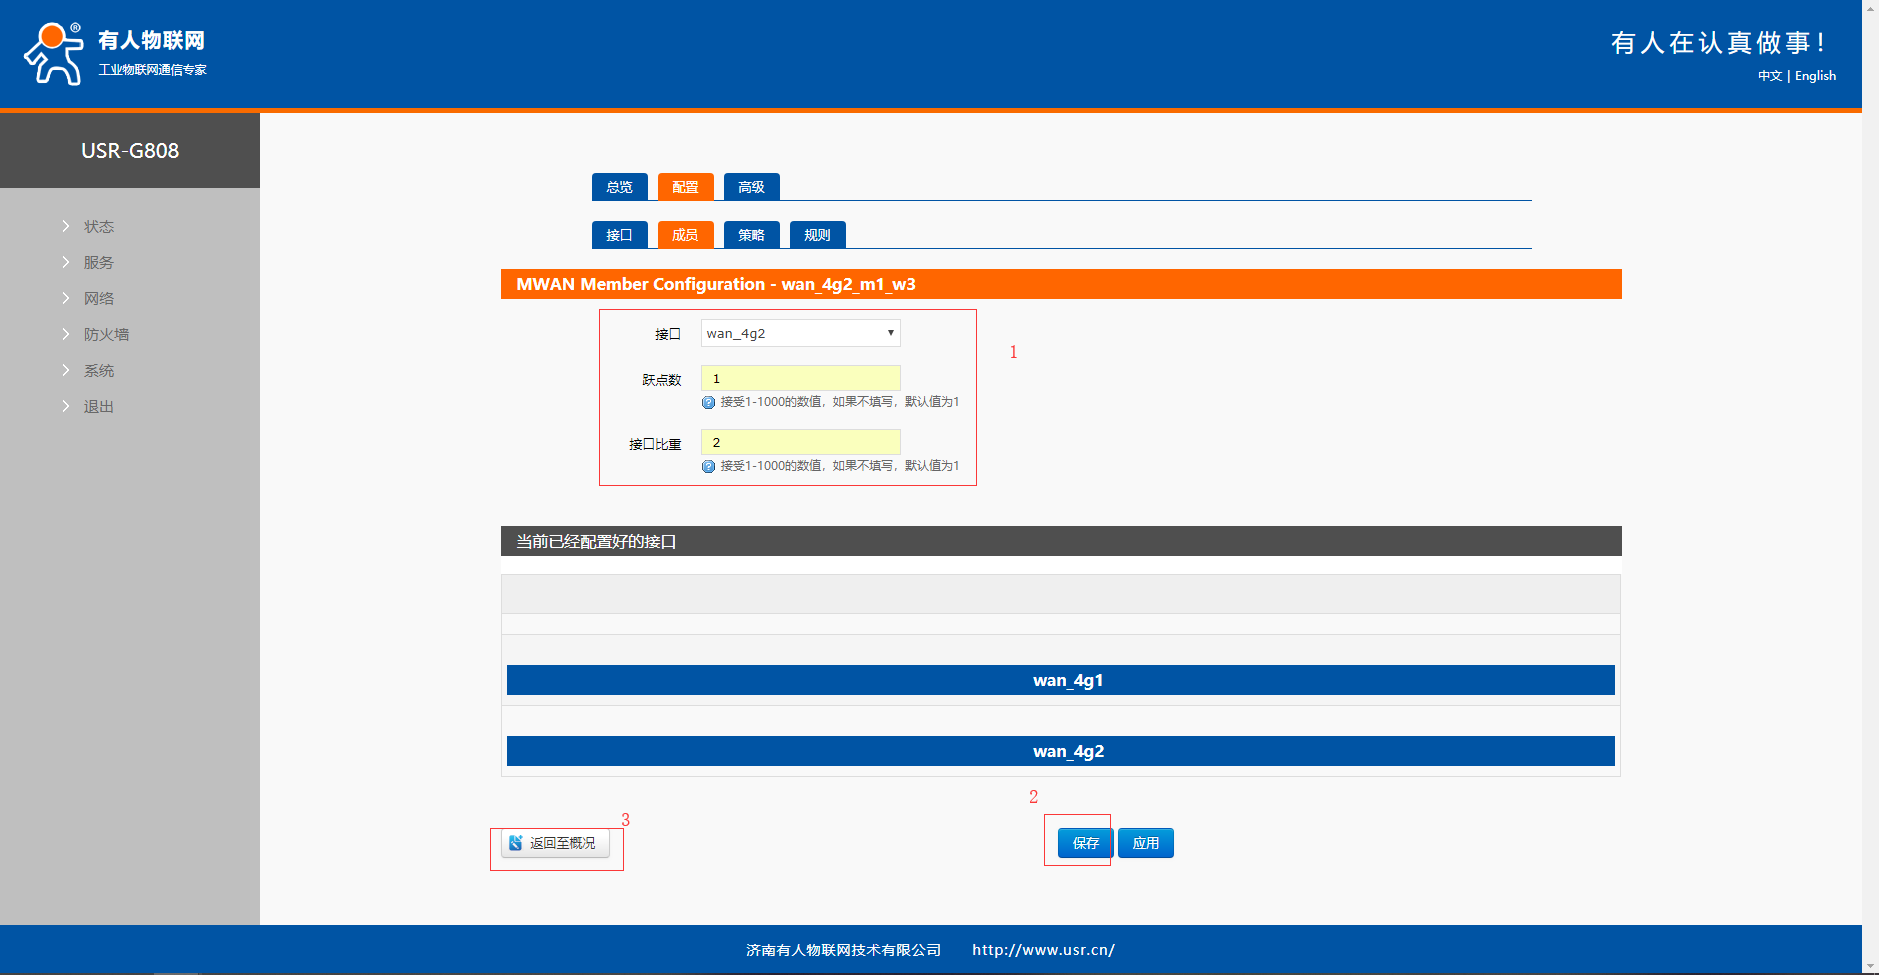Switch to the 总览 tab

pyautogui.click(x=619, y=187)
